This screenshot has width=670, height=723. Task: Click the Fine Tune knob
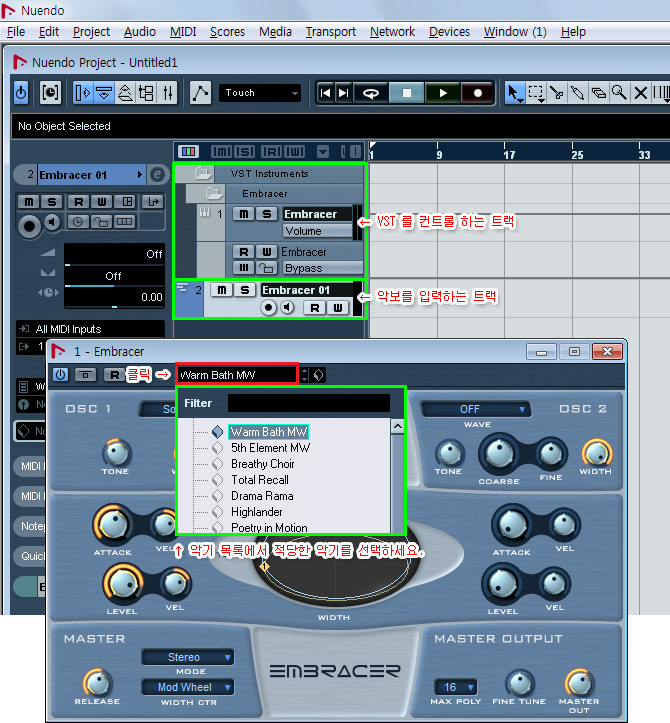520,682
